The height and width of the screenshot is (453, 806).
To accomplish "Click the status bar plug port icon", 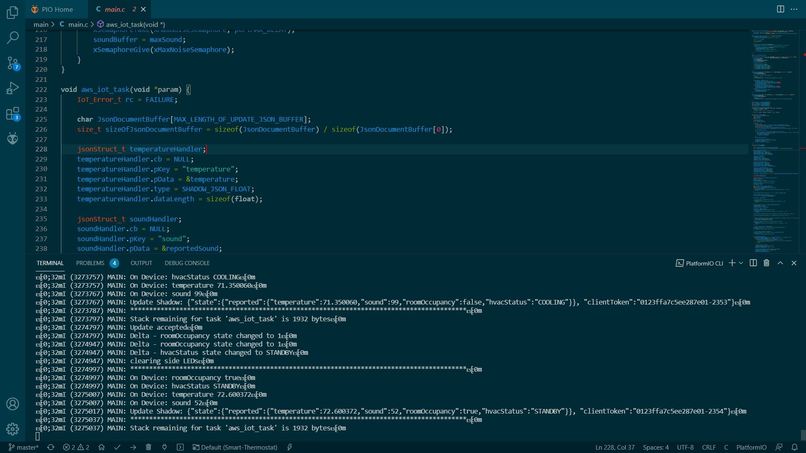I will coord(290,447).
